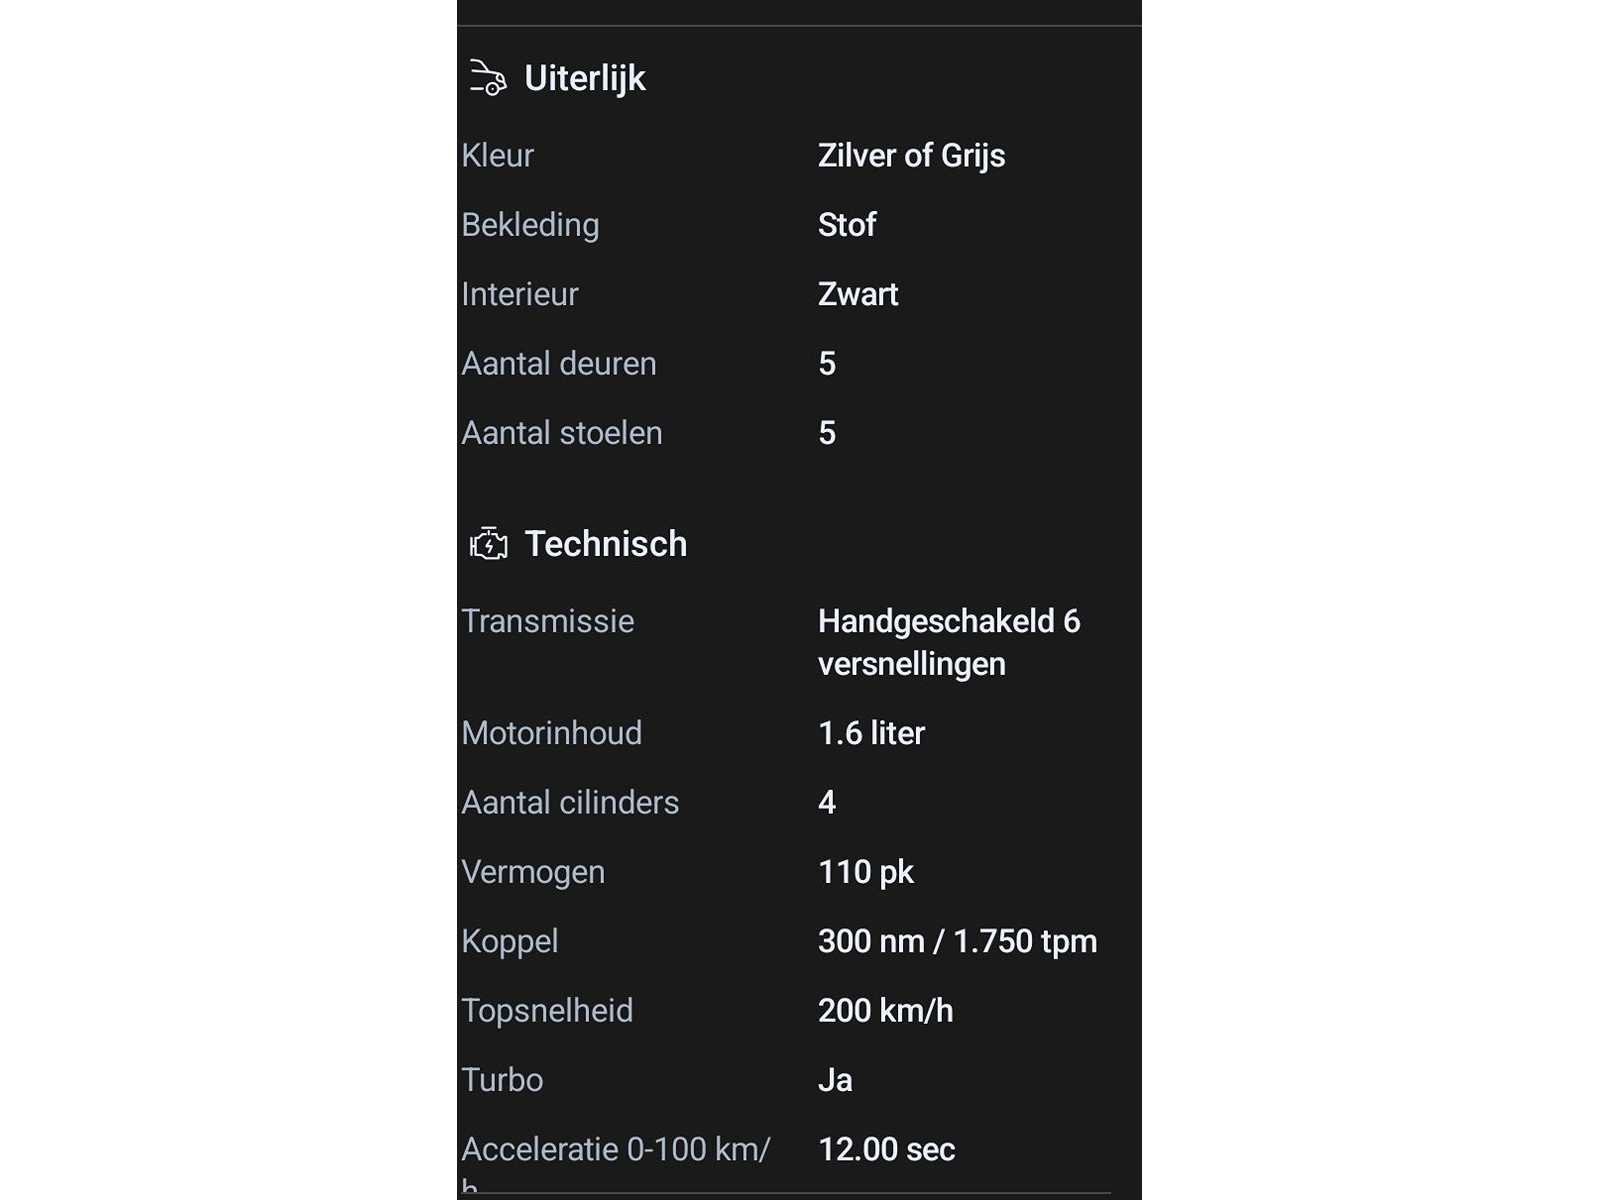Click the Aantal deuren label
Viewport: 1600px width, 1200px height.
tap(559, 364)
